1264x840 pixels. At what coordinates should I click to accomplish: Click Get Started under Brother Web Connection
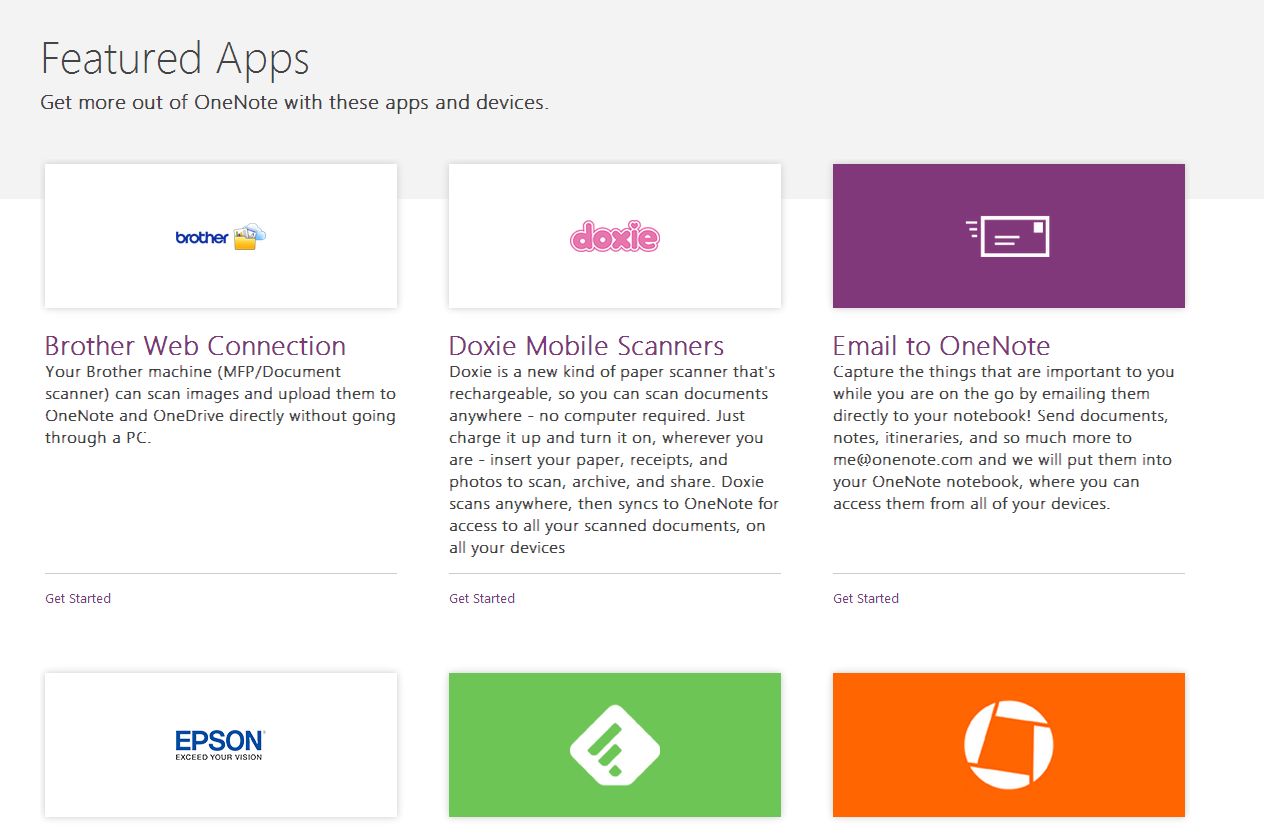pyautogui.click(x=78, y=598)
